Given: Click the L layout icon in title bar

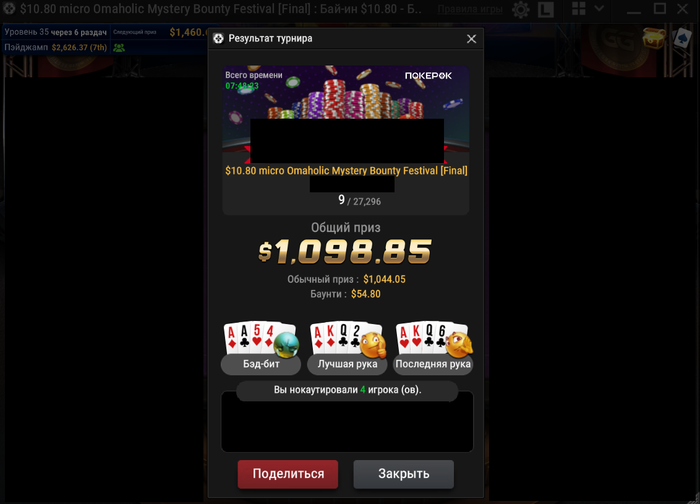Looking at the screenshot, I should 546,9.
